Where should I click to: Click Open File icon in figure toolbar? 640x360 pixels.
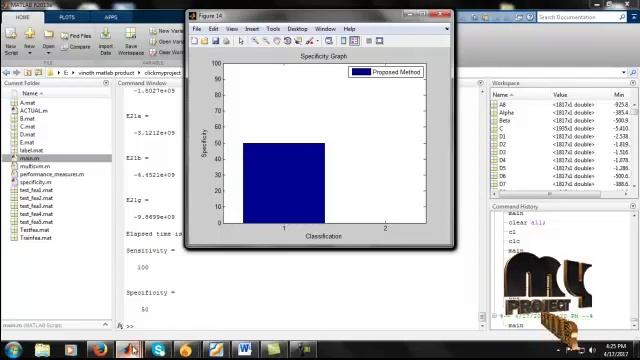click(x=204, y=41)
